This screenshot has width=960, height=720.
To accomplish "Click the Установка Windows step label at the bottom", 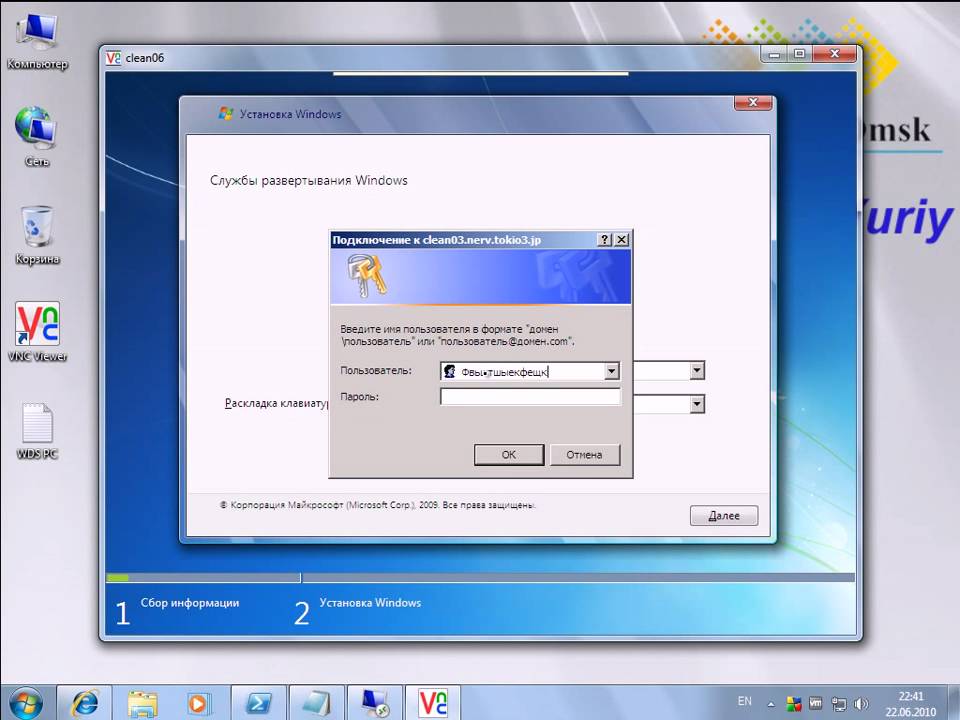I will tap(370, 603).
